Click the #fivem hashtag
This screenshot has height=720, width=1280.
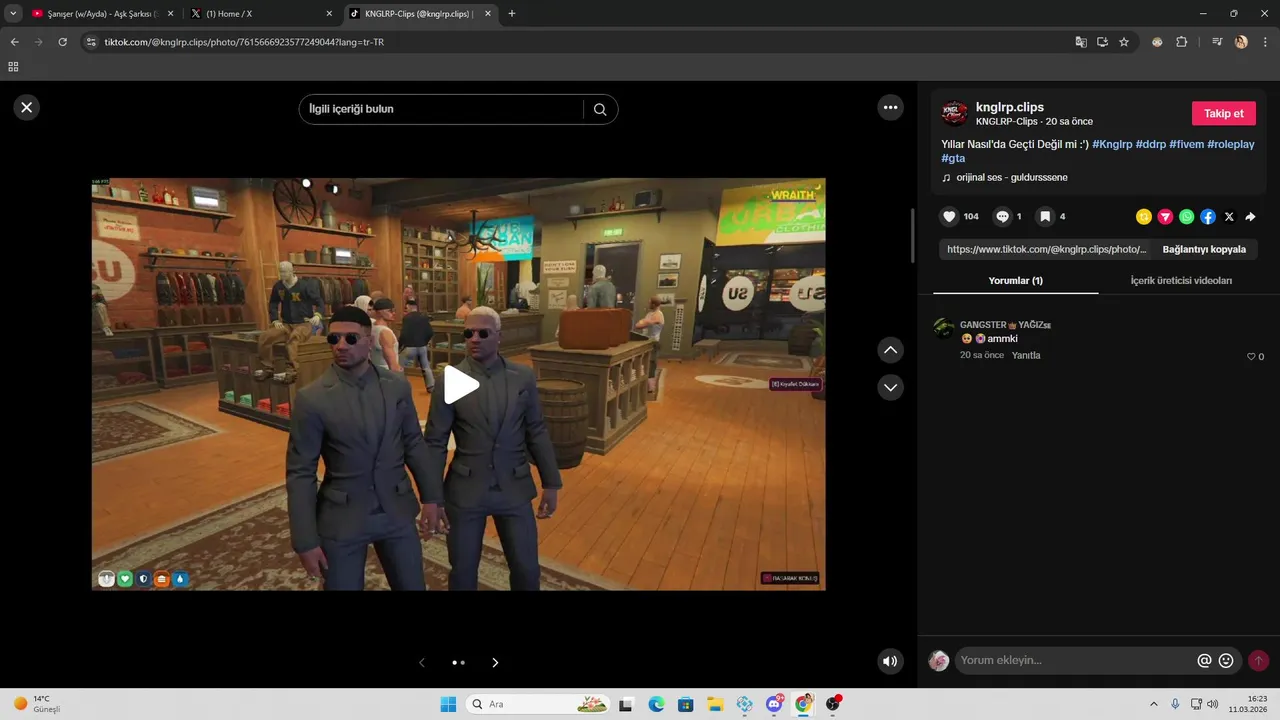[x=1186, y=144]
